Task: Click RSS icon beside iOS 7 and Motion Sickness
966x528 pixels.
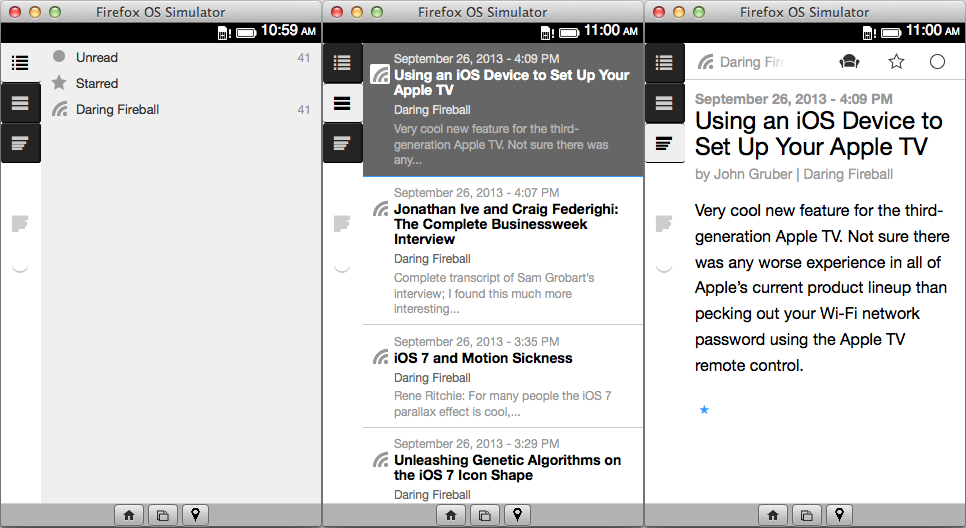Action: click(381, 357)
